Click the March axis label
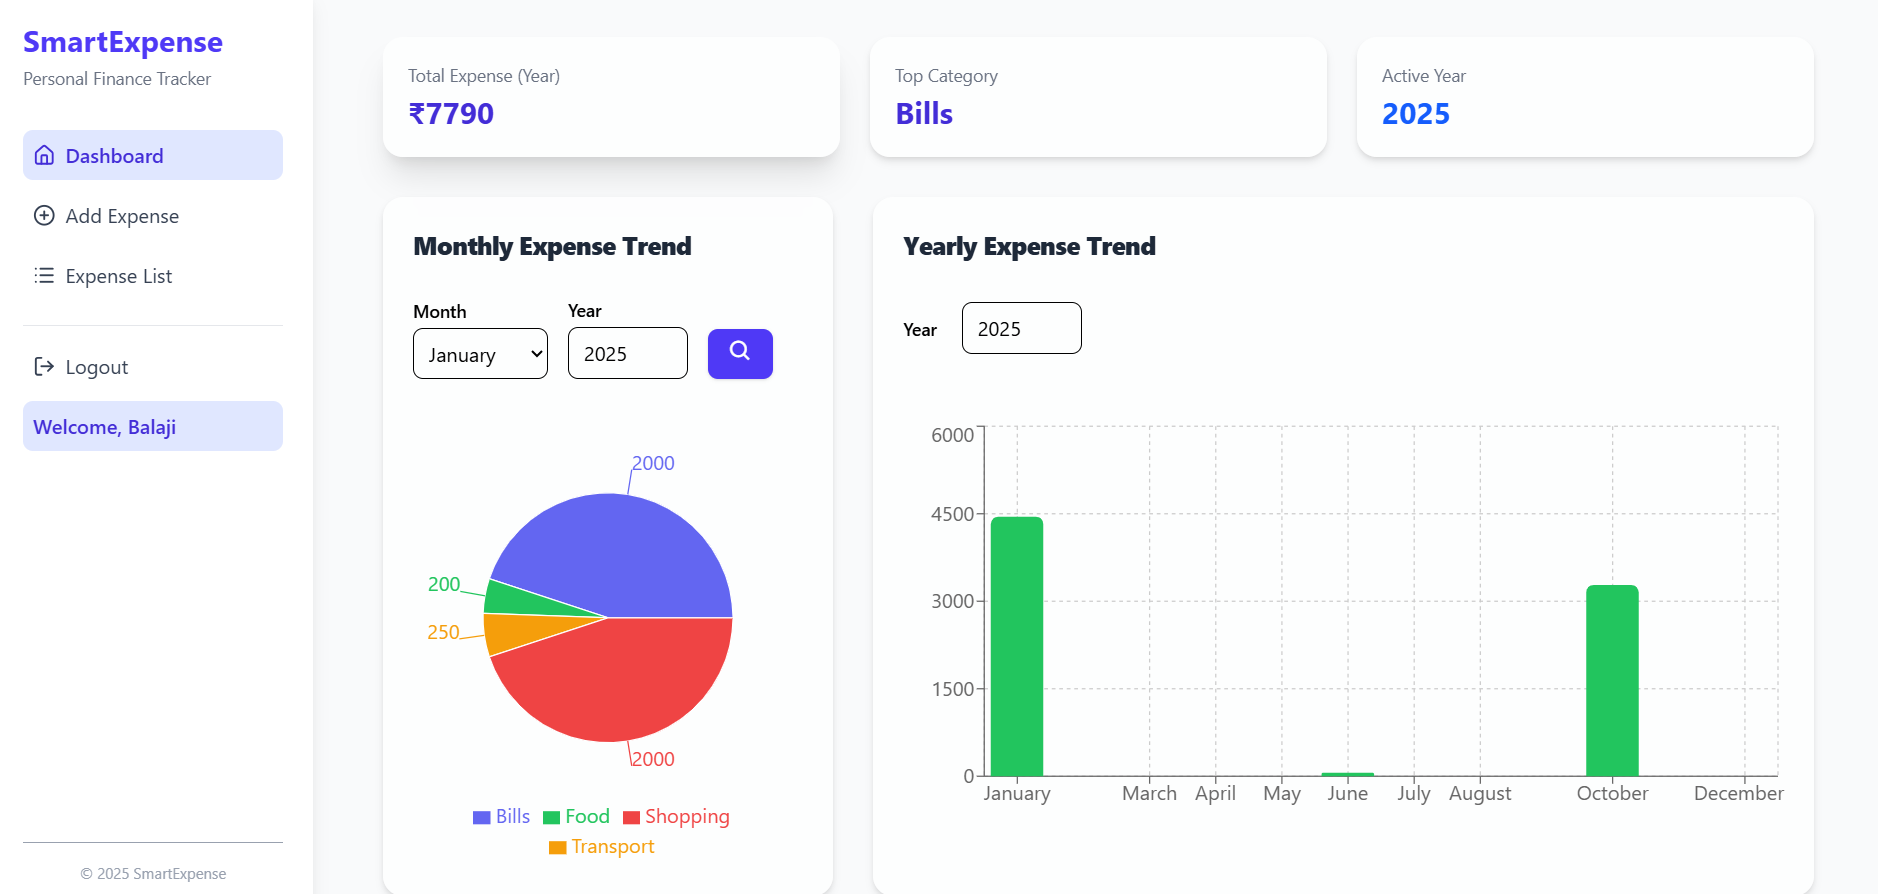 point(1149,793)
